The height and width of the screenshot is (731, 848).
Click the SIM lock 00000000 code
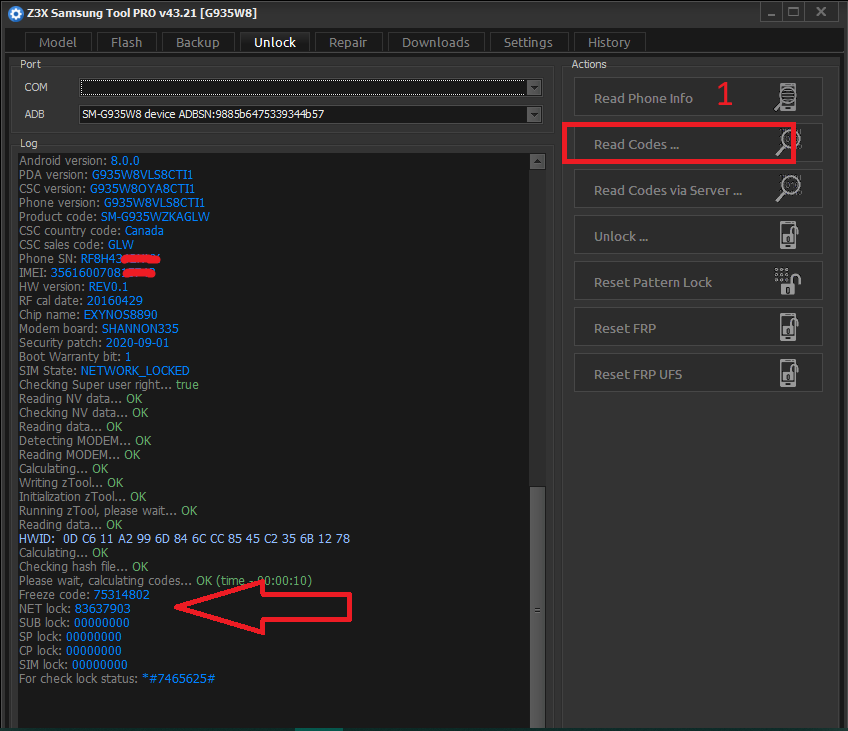[100, 665]
